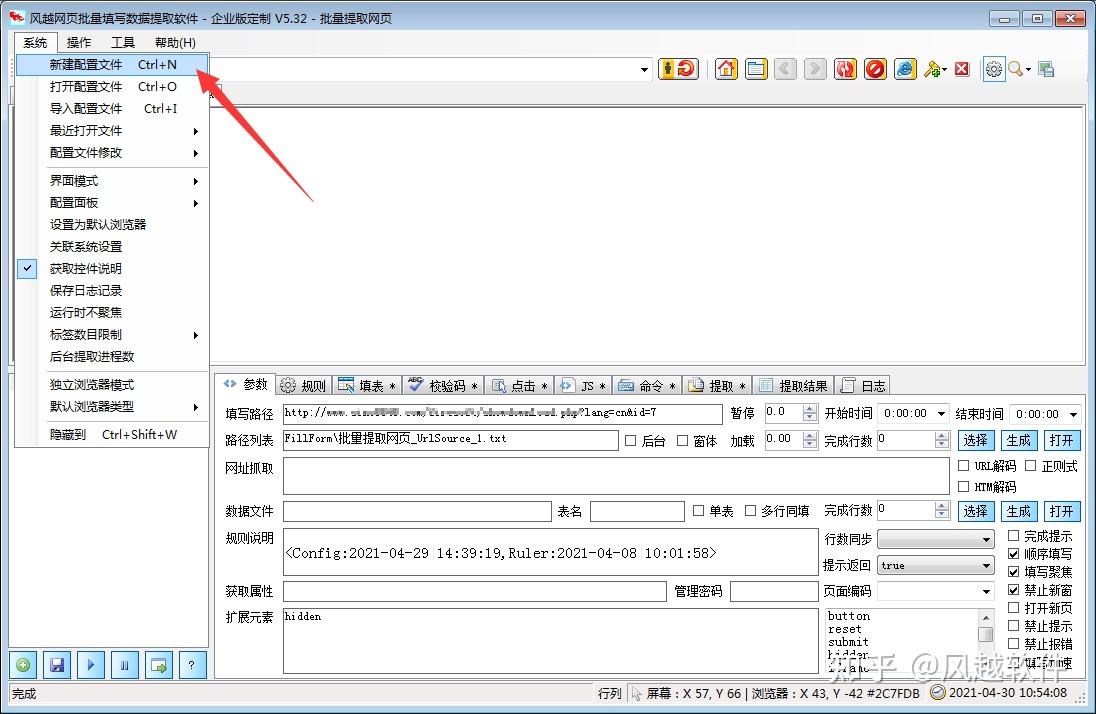Click the red Stop loading icon
The image size is (1096, 714).
pos(877,69)
